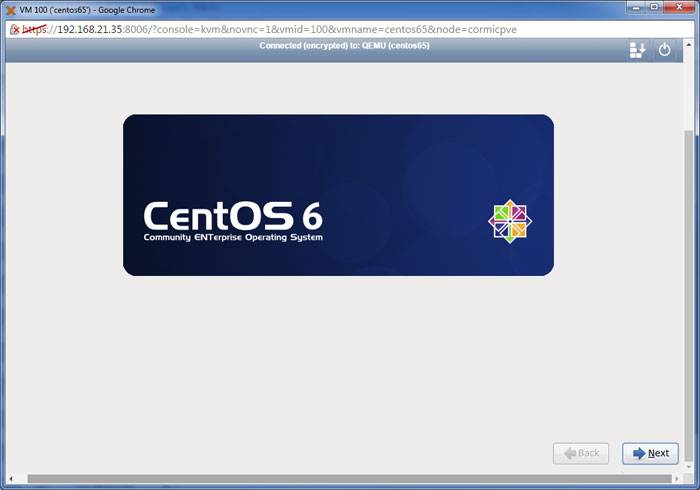Image resolution: width=700 pixels, height=490 pixels.
Task: Click 'Connected (encrypted) to: QEMU (centos65)' status text
Action: (344, 46)
